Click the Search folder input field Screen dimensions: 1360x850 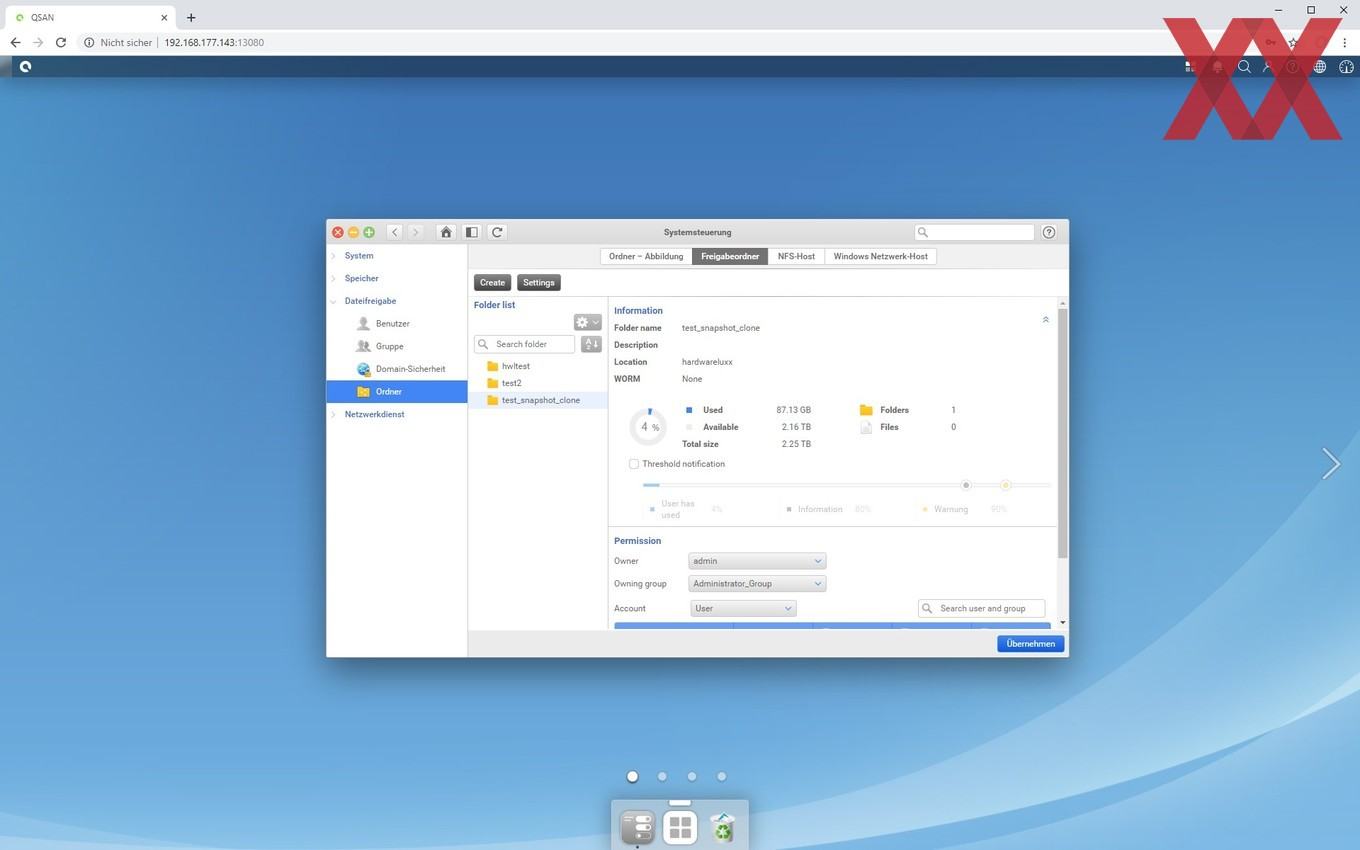click(x=525, y=344)
